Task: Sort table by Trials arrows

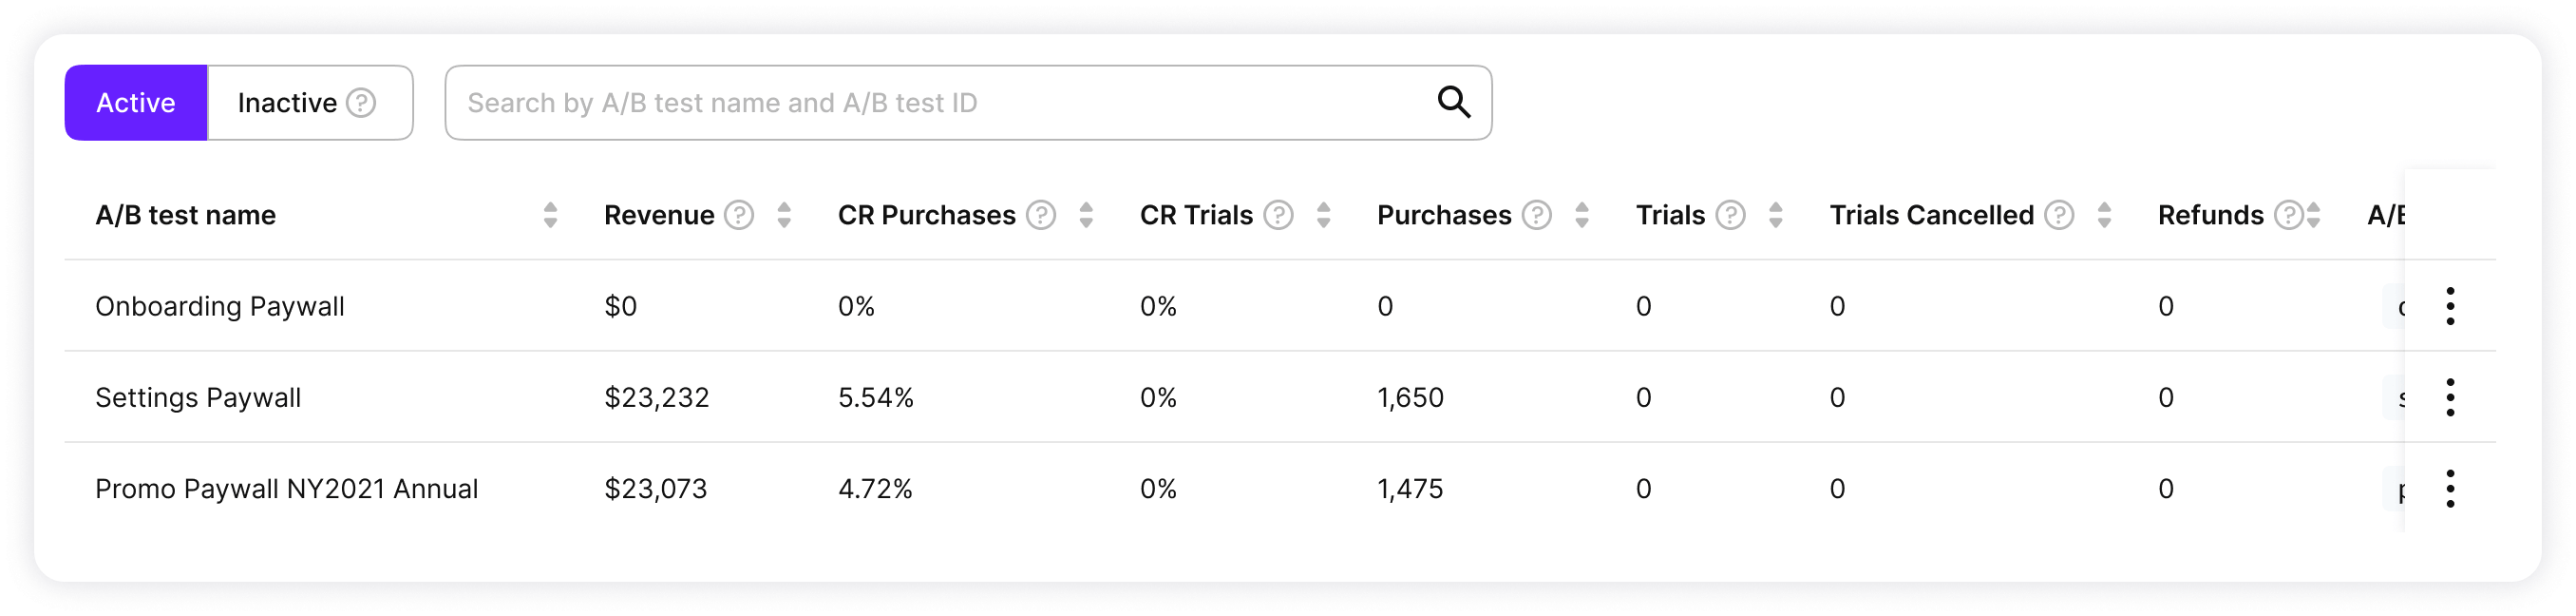Action: [x=1775, y=215]
